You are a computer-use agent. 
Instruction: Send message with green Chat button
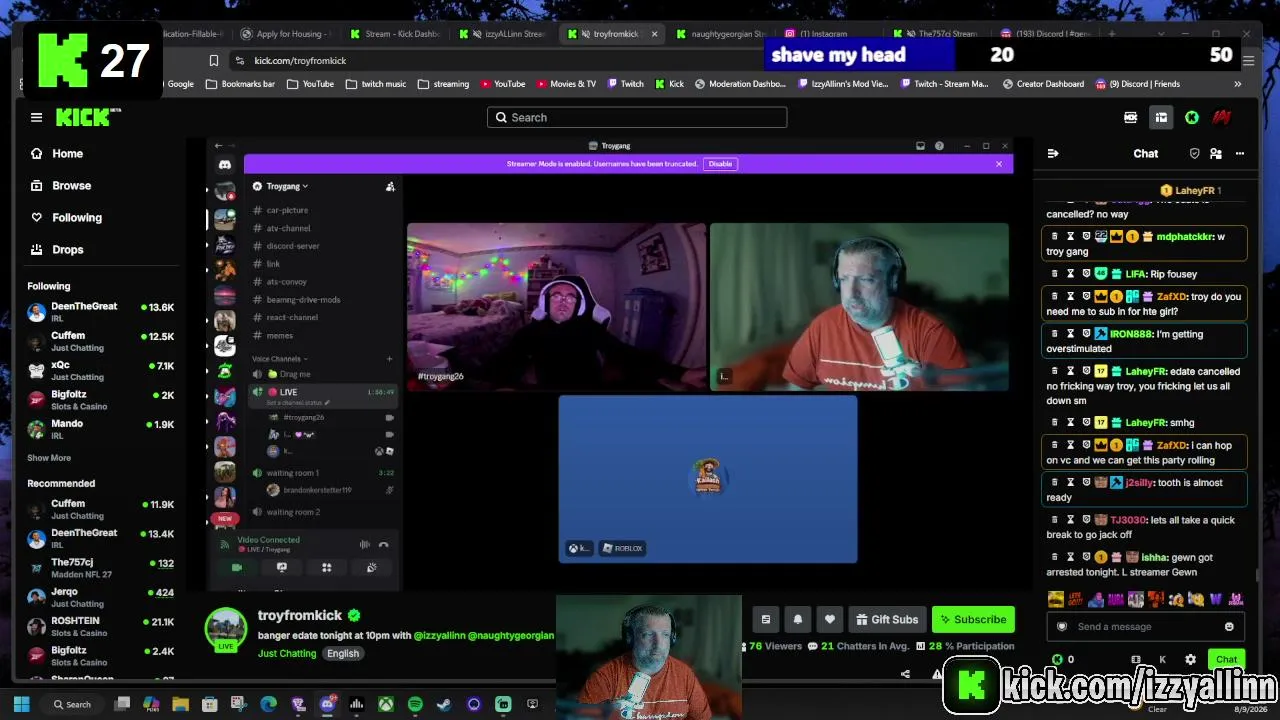click(x=1227, y=659)
